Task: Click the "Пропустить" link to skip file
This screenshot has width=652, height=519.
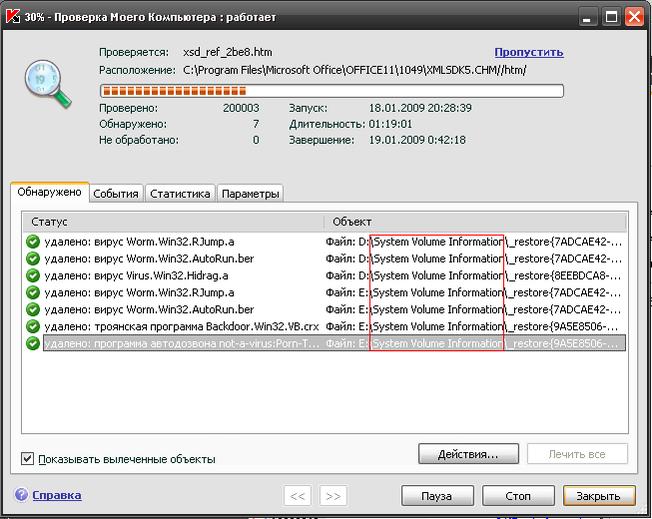Action: click(528, 52)
